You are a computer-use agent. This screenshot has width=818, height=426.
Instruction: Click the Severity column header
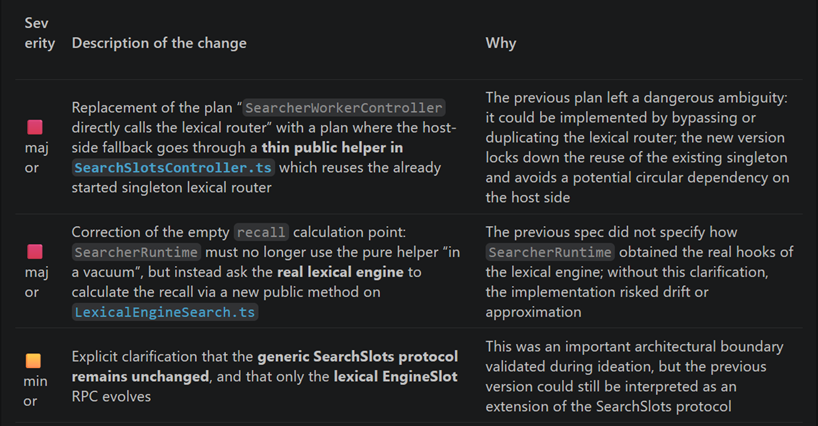(x=39, y=33)
